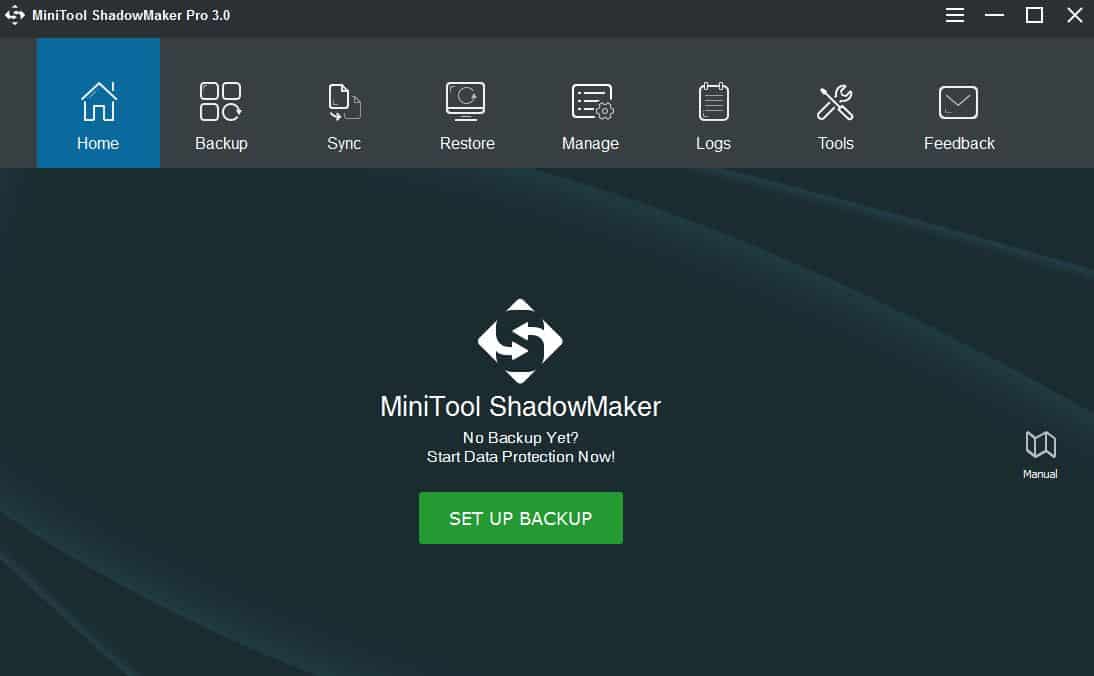View Logs by clicking its clipboard icon
Viewport: 1094px width, 676px height.
click(713, 101)
